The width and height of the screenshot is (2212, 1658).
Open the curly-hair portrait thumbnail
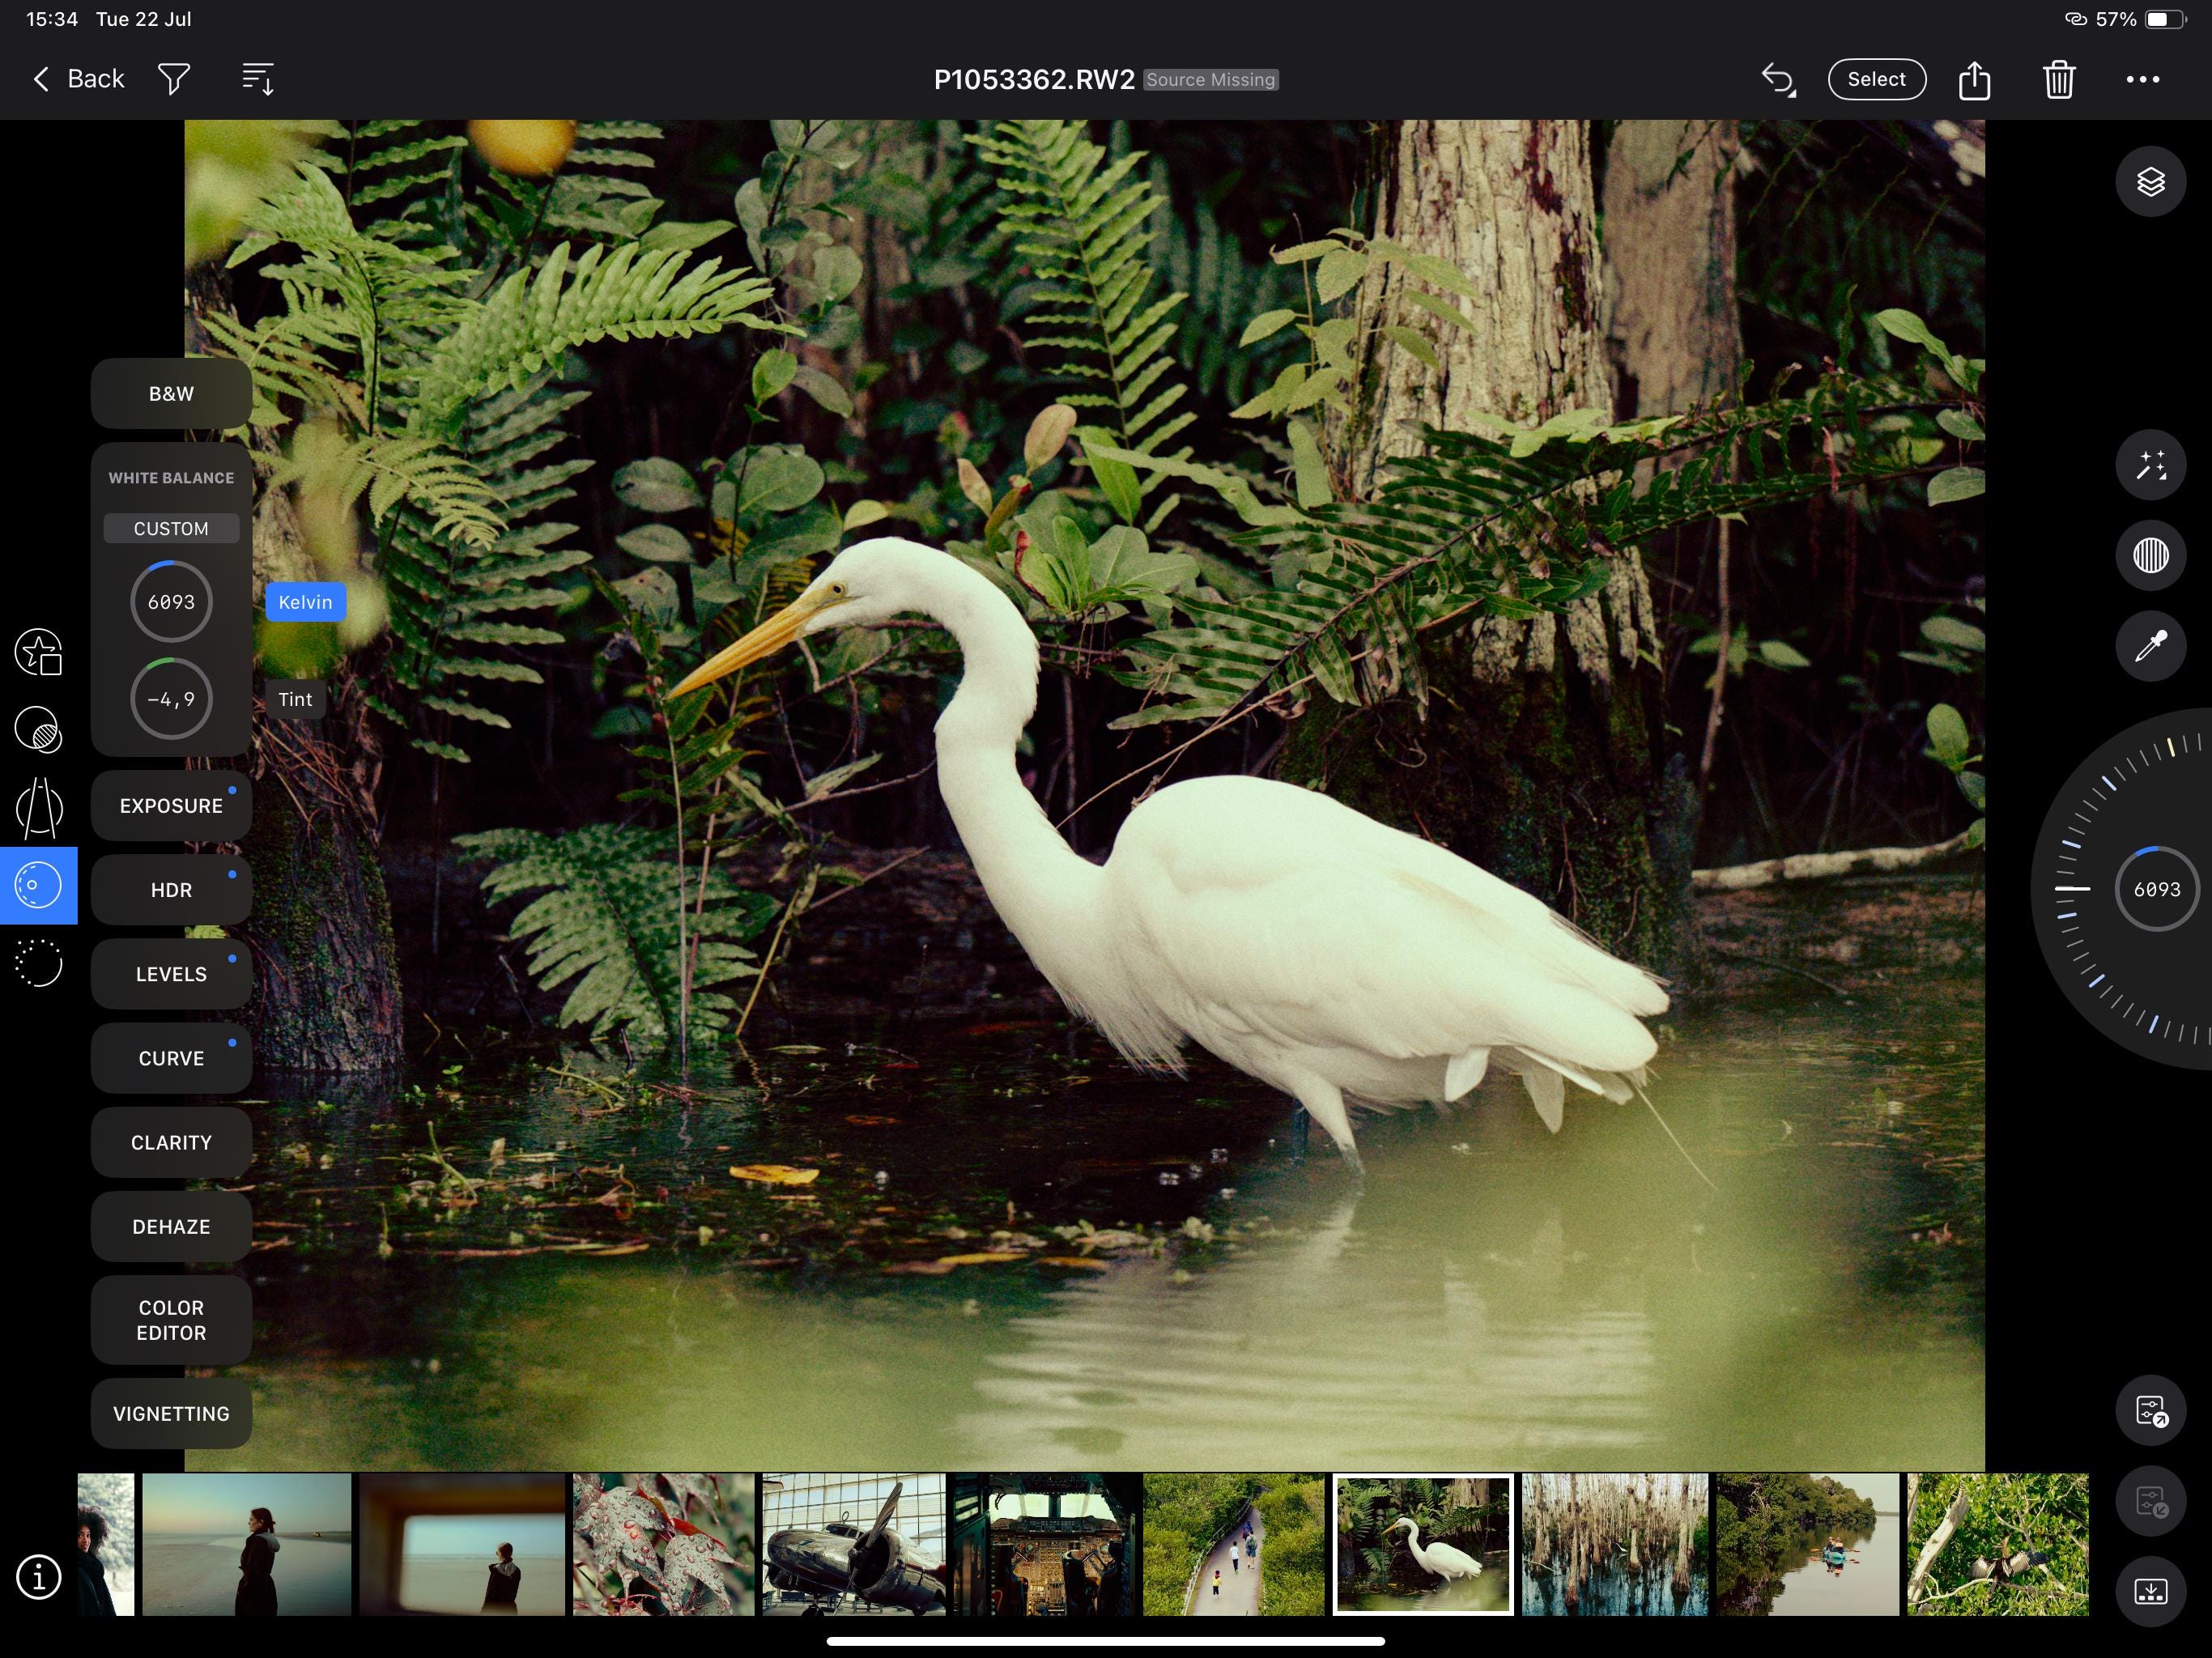click(106, 1544)
